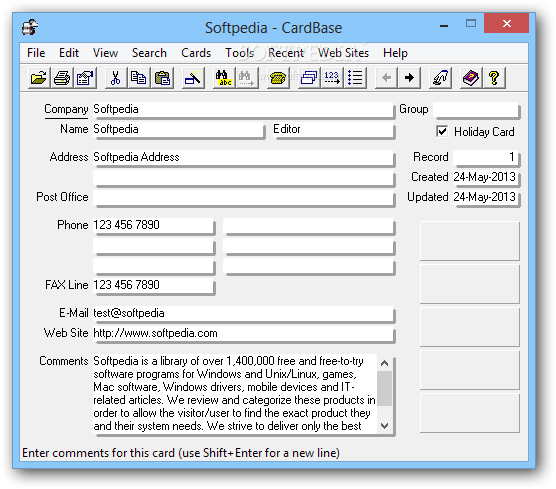Click the Print icon in toolbar
Screen dimensions: 556x489
pyautogui.click(x=62, y=77)
